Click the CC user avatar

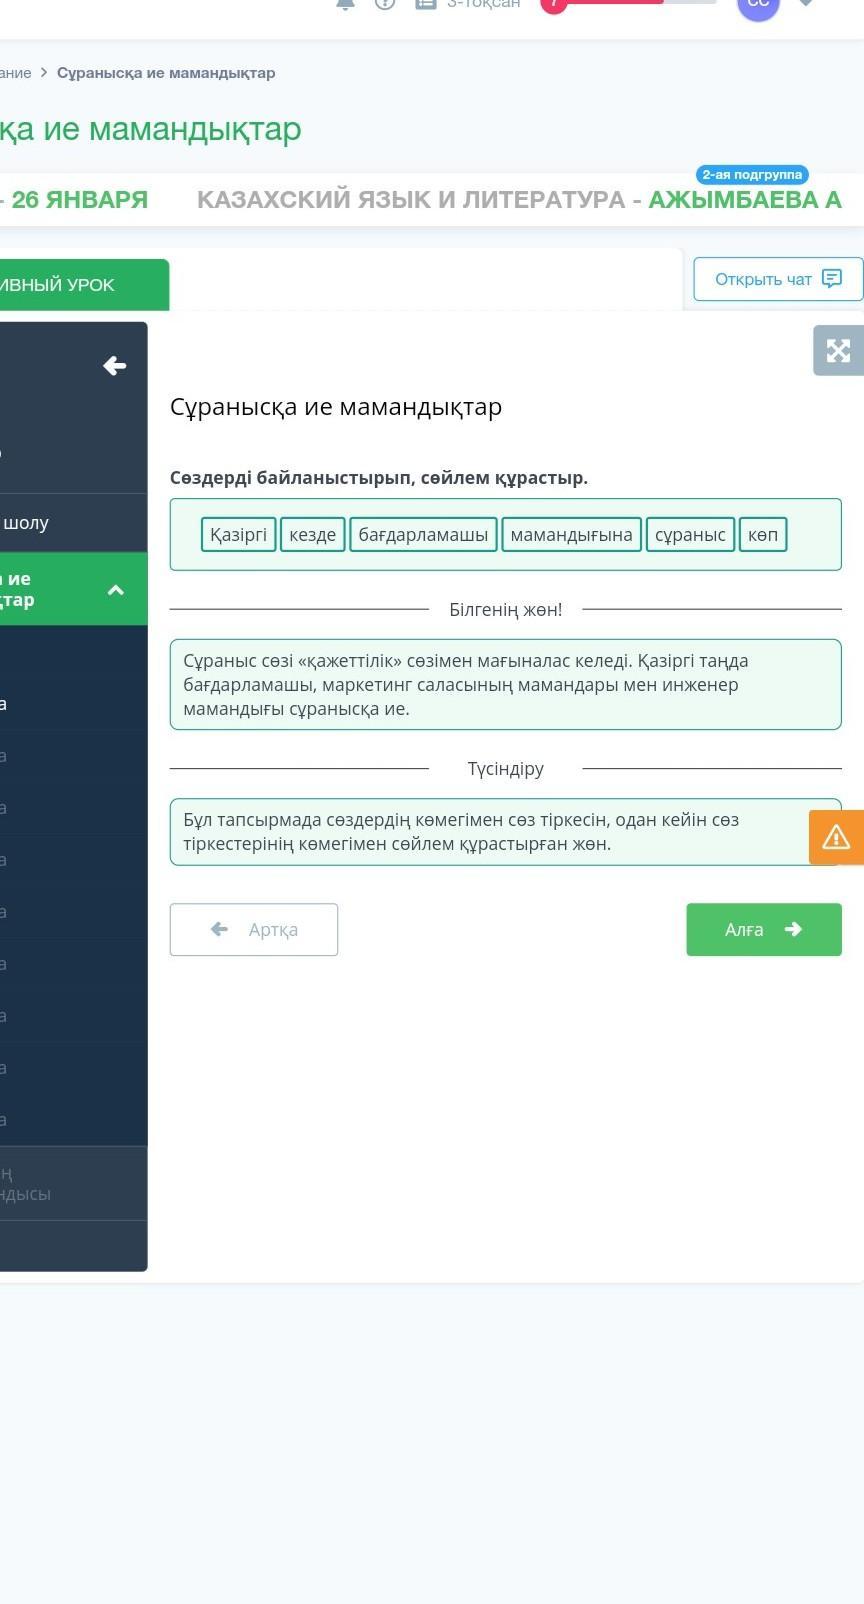[x=758, y=5]
